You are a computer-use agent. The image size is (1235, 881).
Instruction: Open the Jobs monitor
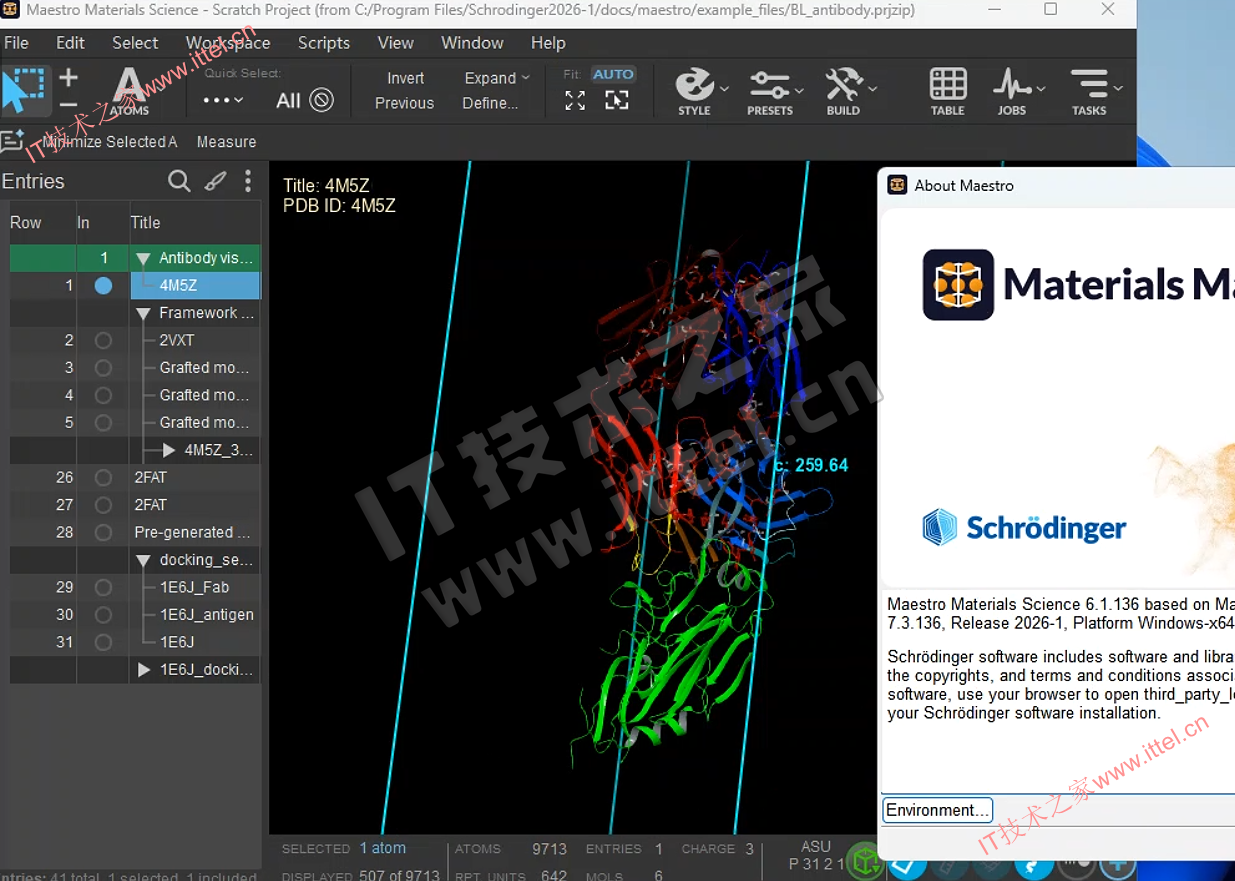coord(1012,91)
